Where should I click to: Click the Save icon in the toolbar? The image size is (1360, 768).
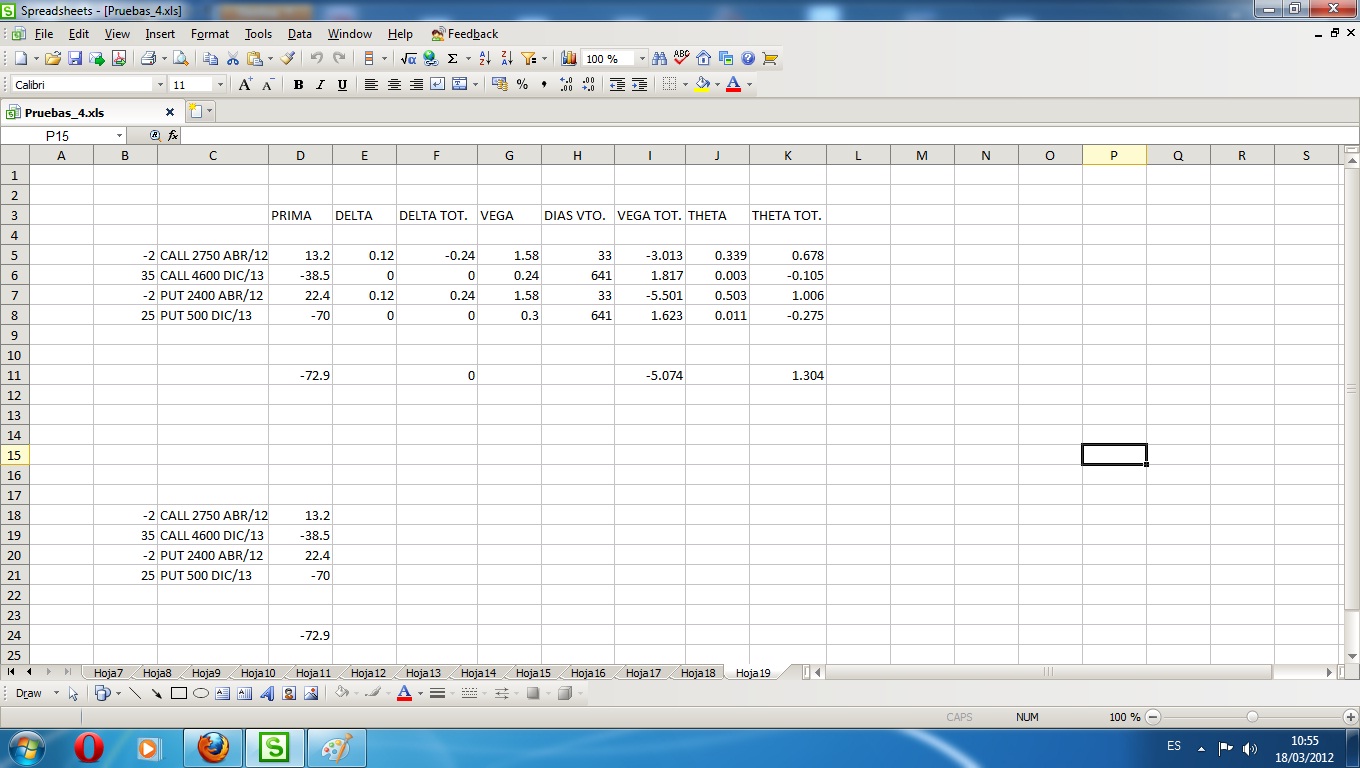coord(75,59)
